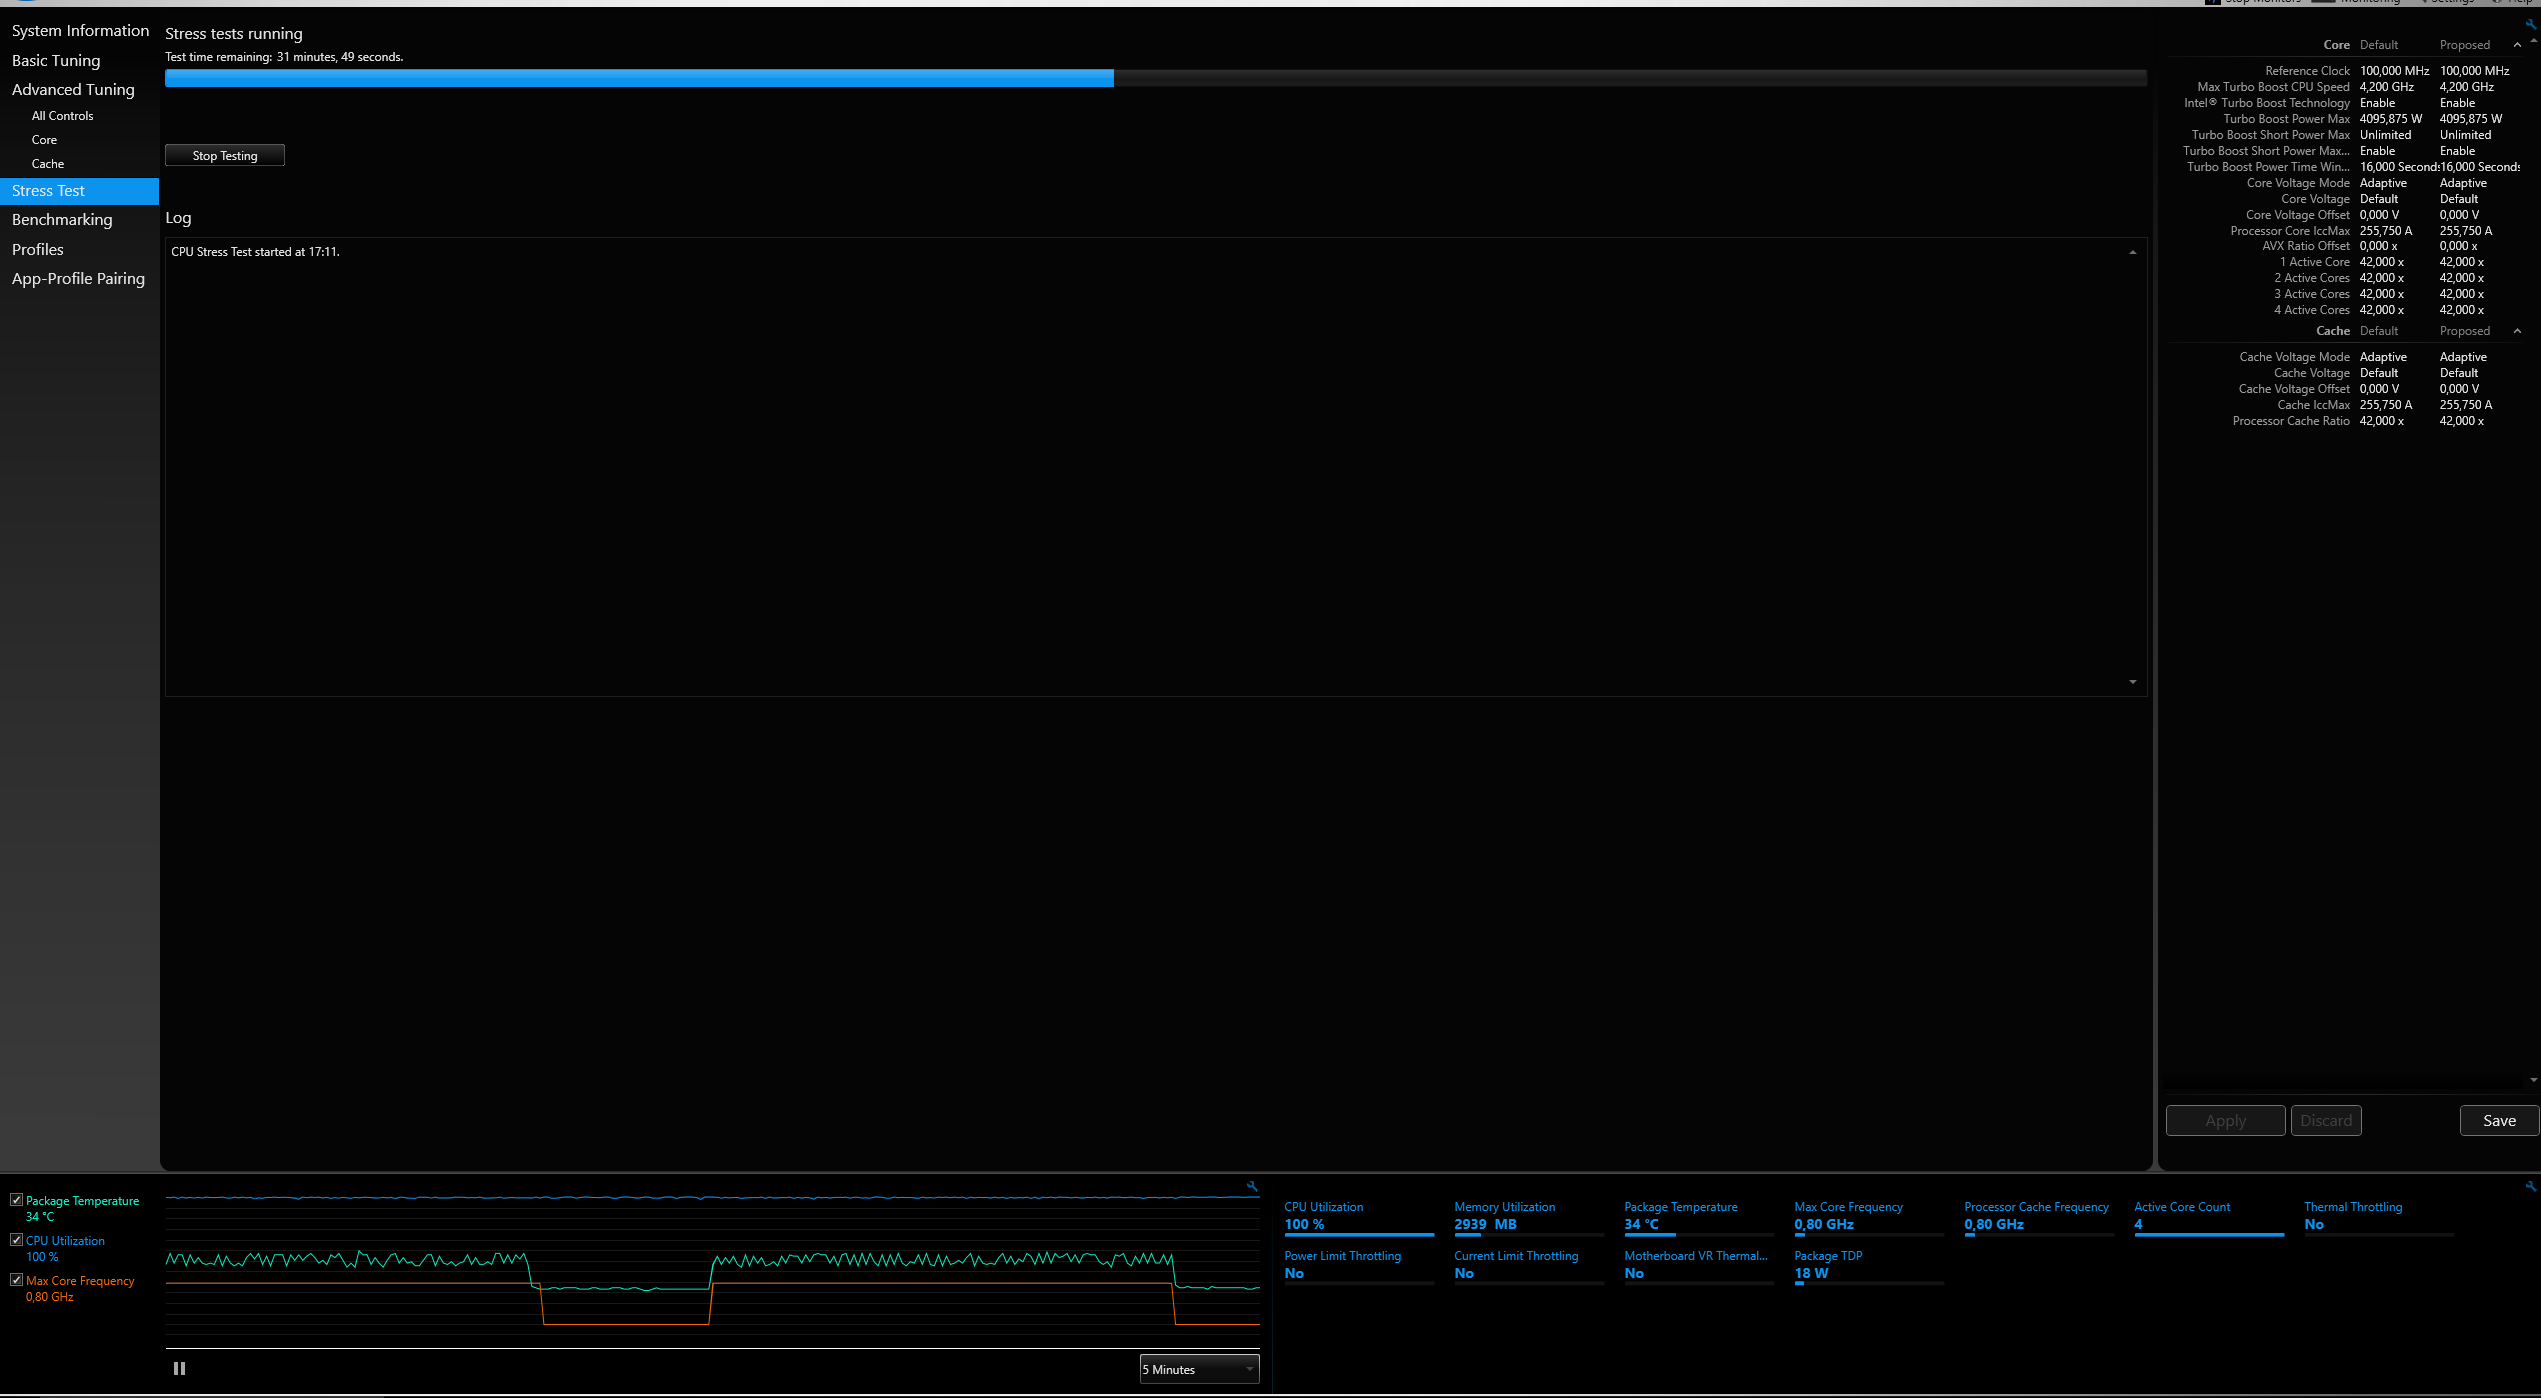The image size is (2541, 1398).
Task: Open the 5 Minutes time range dropdown
Action: [x=1199, y=1369]
